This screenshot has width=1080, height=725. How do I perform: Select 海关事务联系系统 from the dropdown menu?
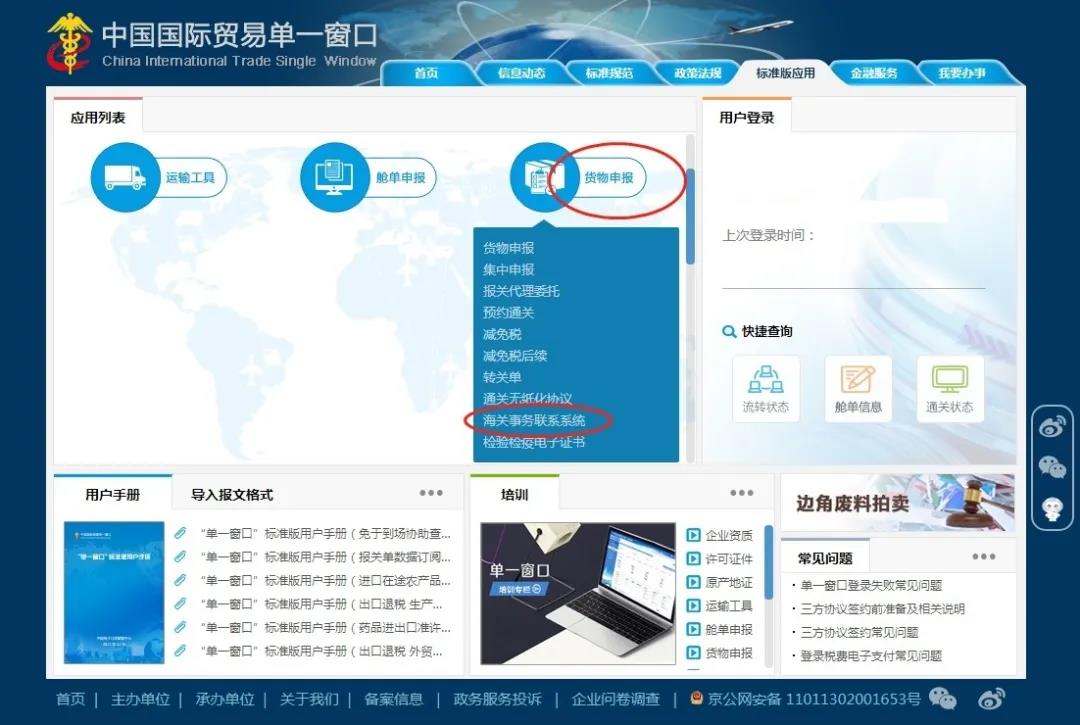coord(534,421)
